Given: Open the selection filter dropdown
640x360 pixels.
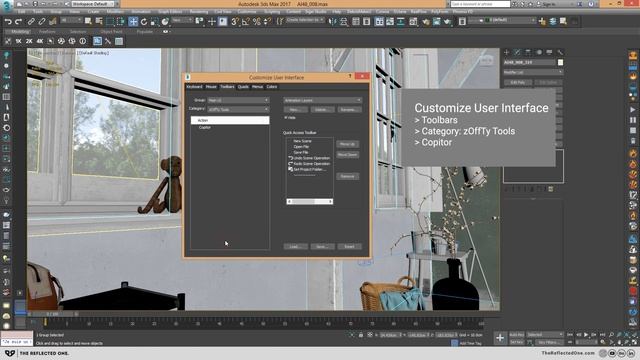Looking at the screenshot, I should coord(71,20).
